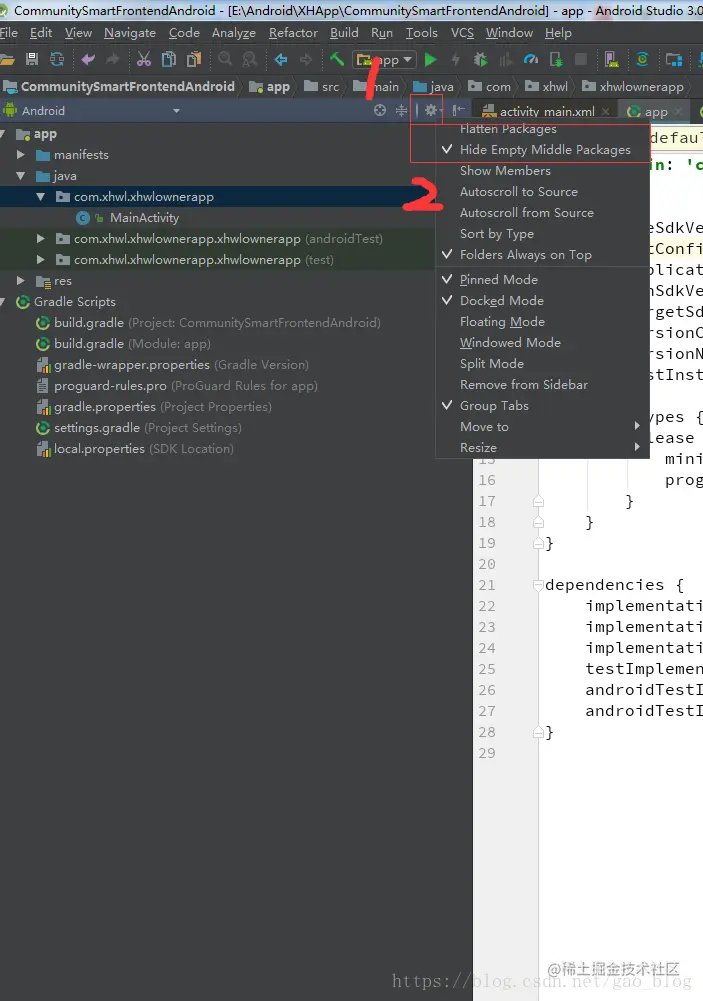Click the Debug bug icon
Screen dimensions: 703x1001
click(480, 59)
